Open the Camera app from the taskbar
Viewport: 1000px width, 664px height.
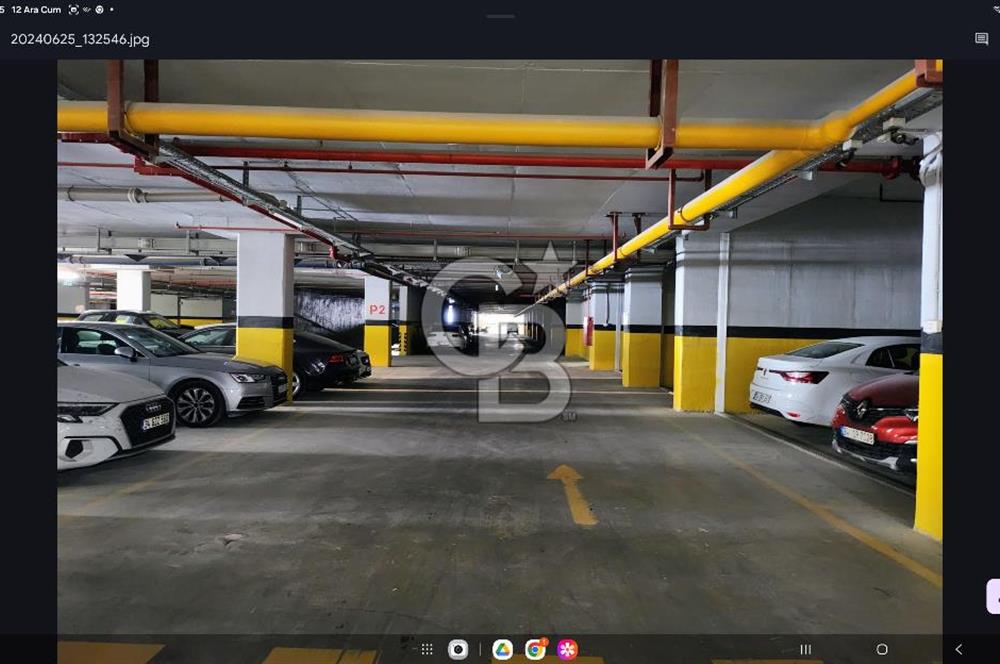pos(458,648)
